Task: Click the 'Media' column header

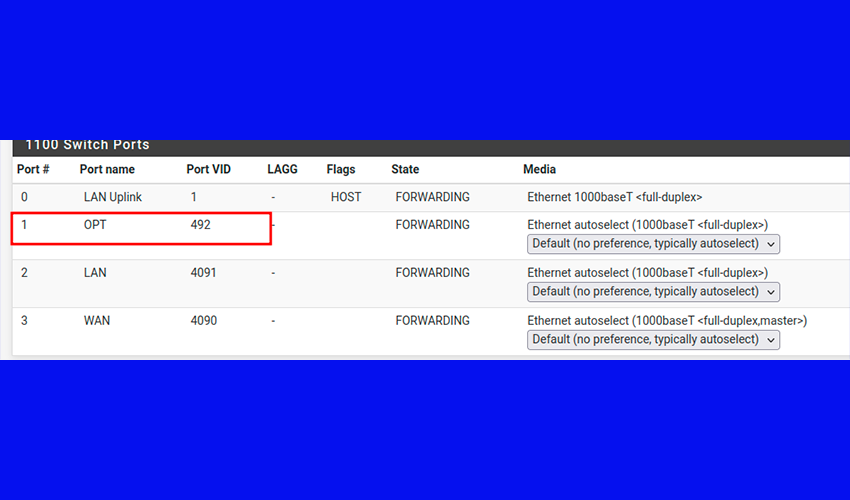Action: (x=539, y=169)
